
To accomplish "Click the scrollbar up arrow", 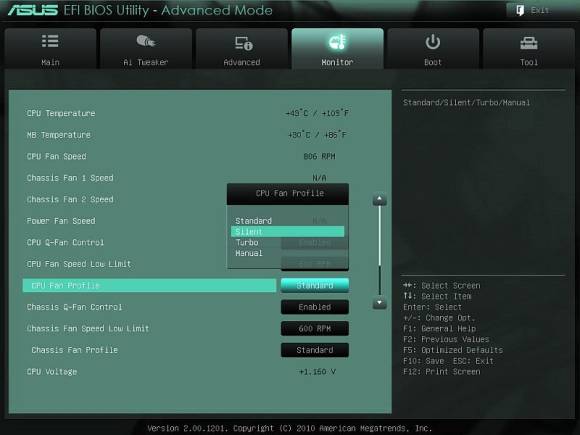I will (x=380, y=199).
